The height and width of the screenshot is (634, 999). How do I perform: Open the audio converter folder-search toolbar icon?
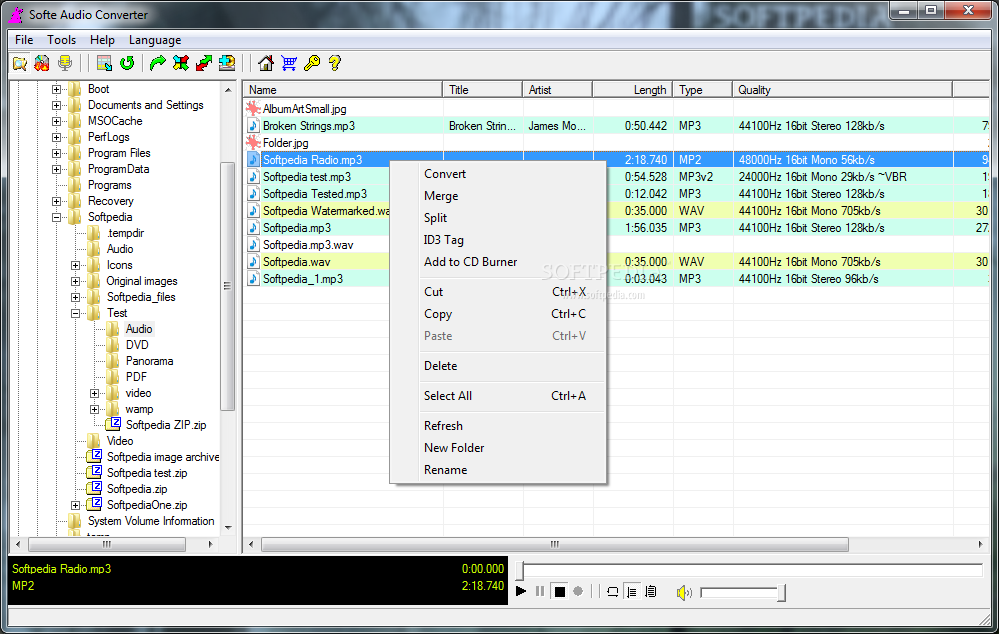click(x=20, y=63)
